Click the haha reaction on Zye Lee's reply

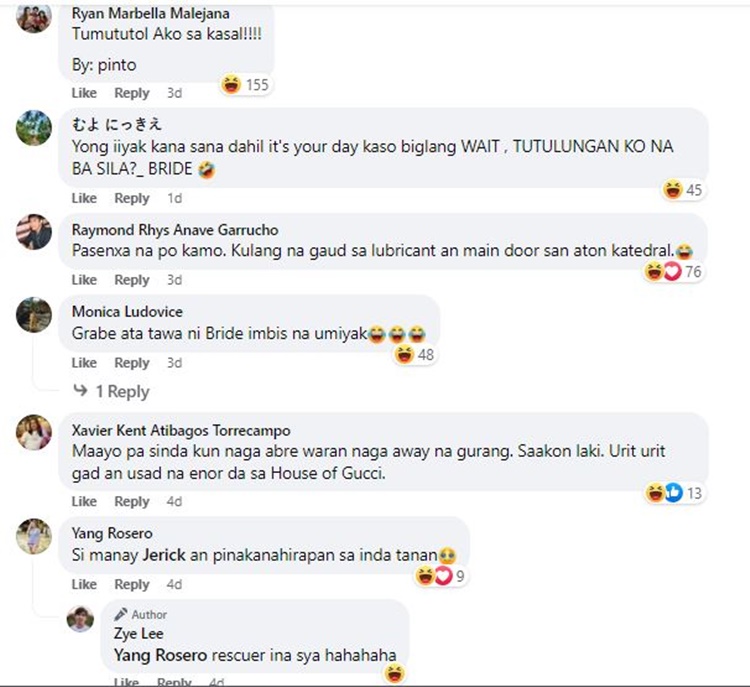tap(395, 674)
